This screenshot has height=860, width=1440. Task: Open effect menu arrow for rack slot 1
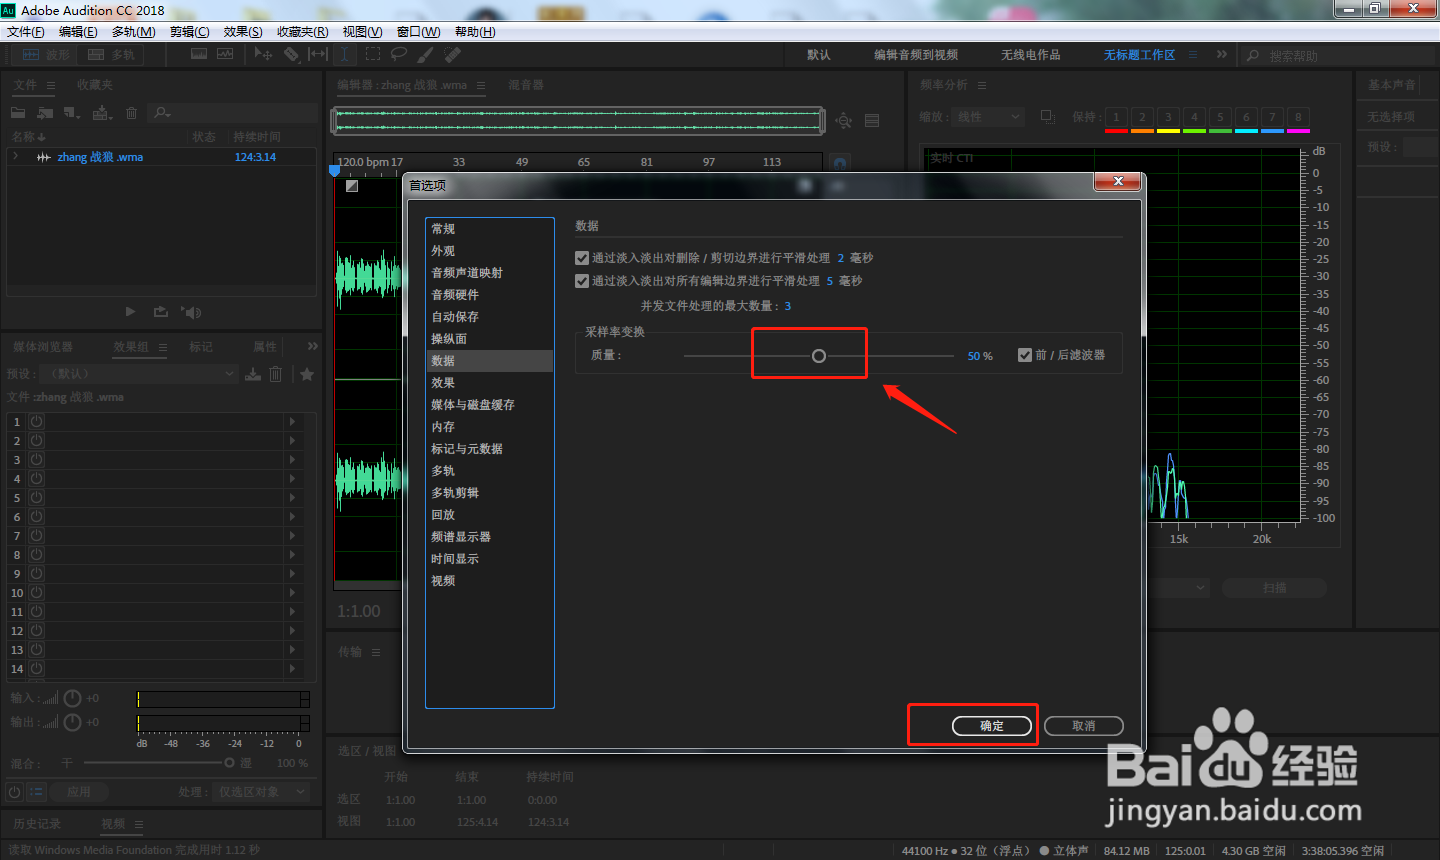(x=292, y=422)
